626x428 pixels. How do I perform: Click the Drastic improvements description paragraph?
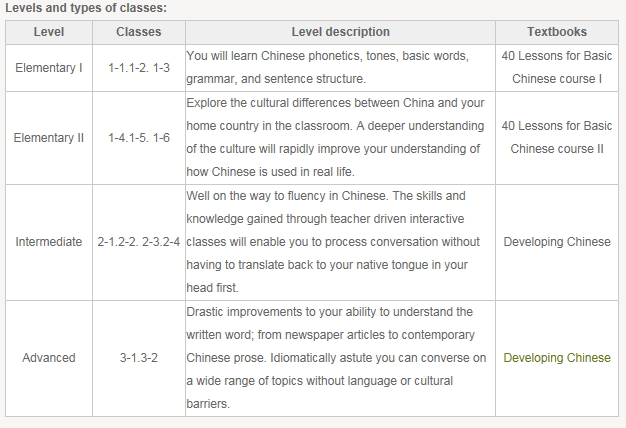point(336,358)
